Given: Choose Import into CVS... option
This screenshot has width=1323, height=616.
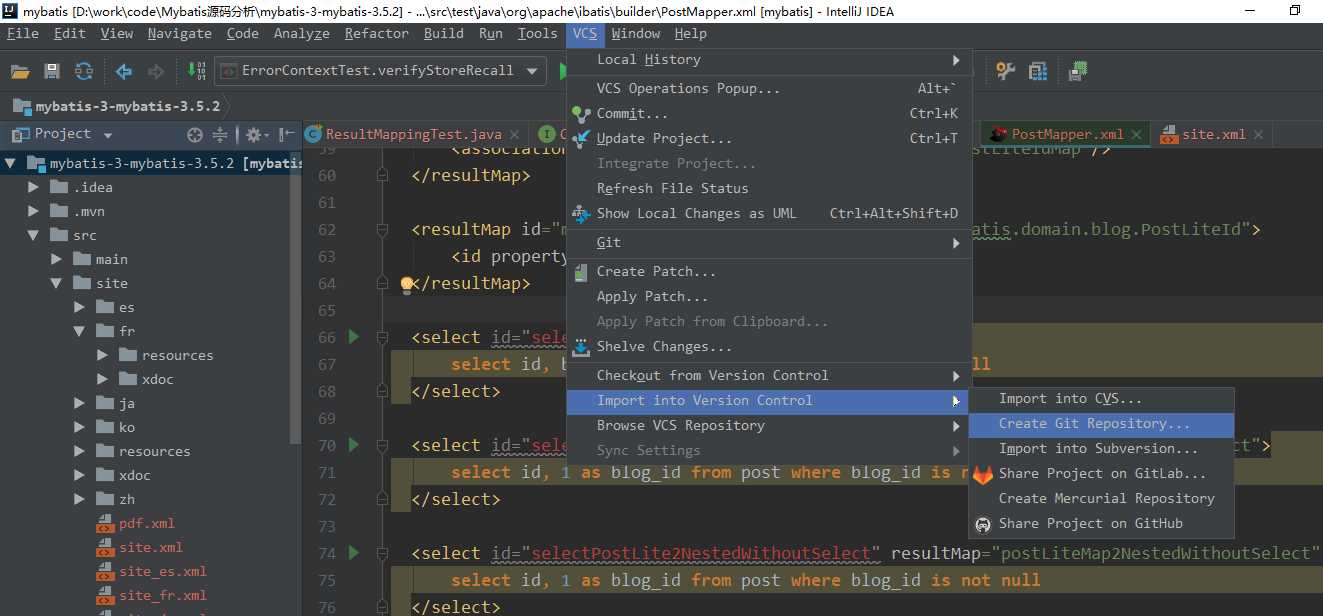Looking at the screenshot, I should 1101,399.
